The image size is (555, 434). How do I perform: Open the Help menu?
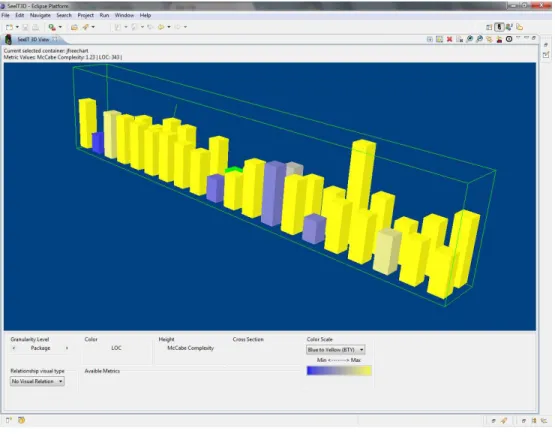point(145,15)
